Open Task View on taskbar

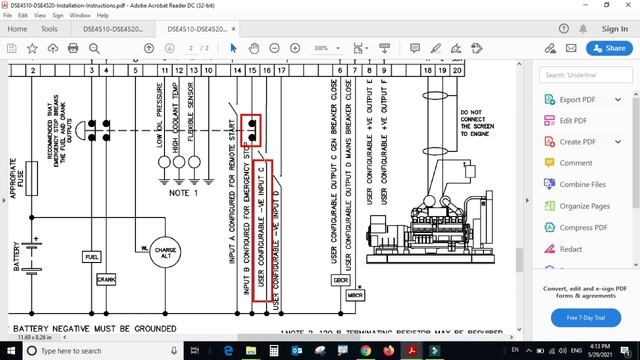coord(195,351)
